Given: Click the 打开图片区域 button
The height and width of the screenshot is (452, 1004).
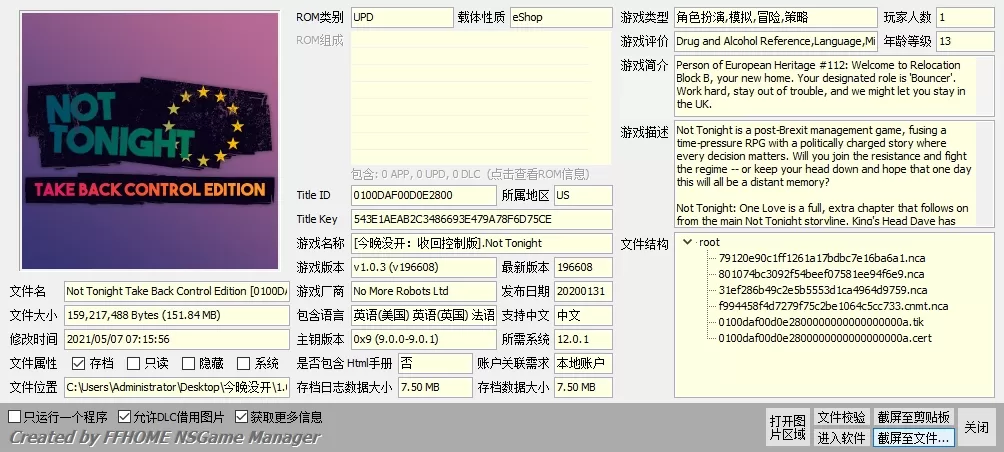Looking at the screenshot, I should pyautogui.click(x=787, y=427).
